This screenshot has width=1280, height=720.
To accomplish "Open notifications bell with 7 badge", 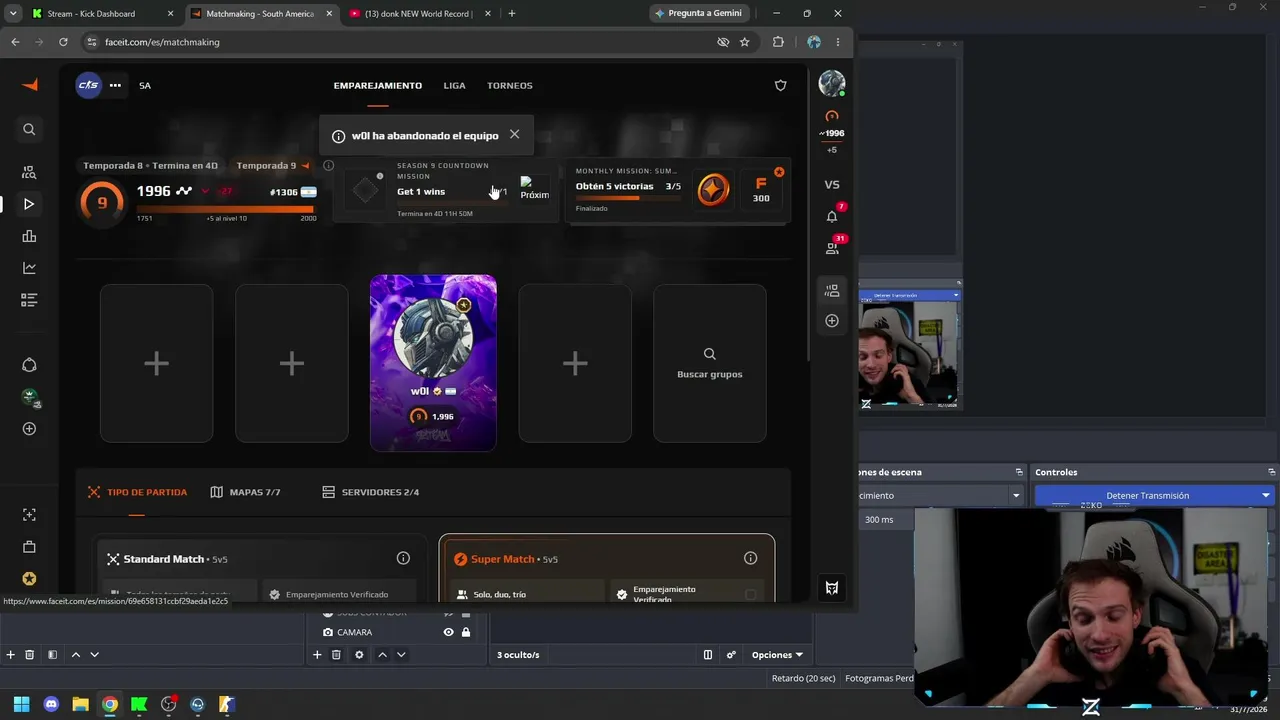I will pos(832,216).
